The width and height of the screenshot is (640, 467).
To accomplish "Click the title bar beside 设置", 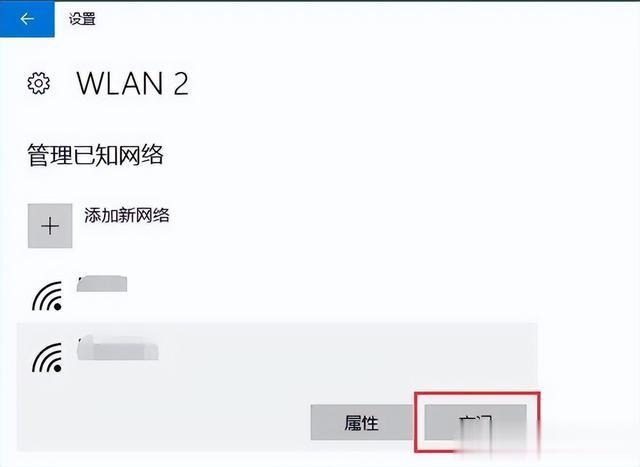I will coord(367,19).
